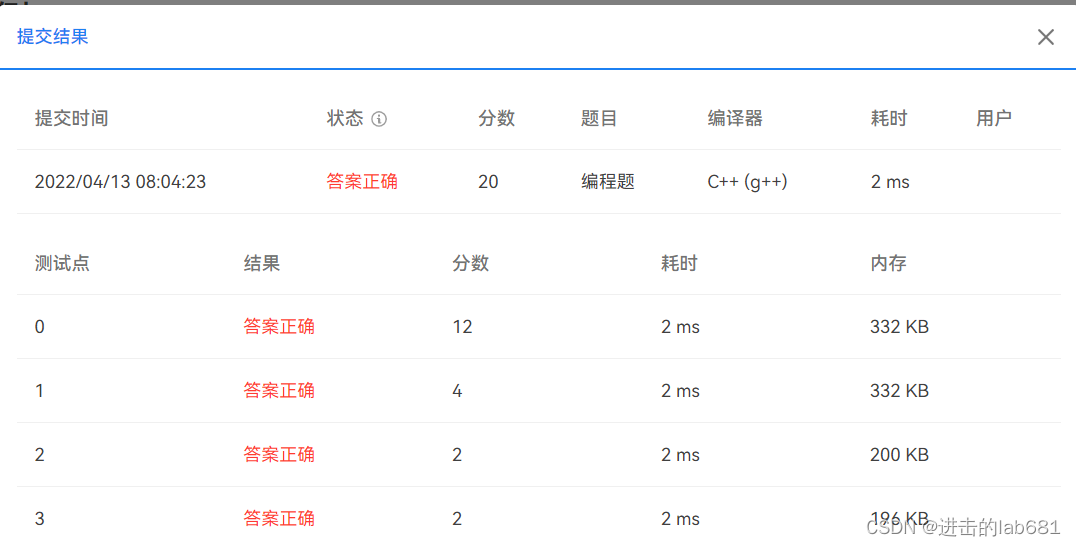Click the total score 20
This screenshot has height=546, width=1076.
pyautogui.click(x=488, y=182)
